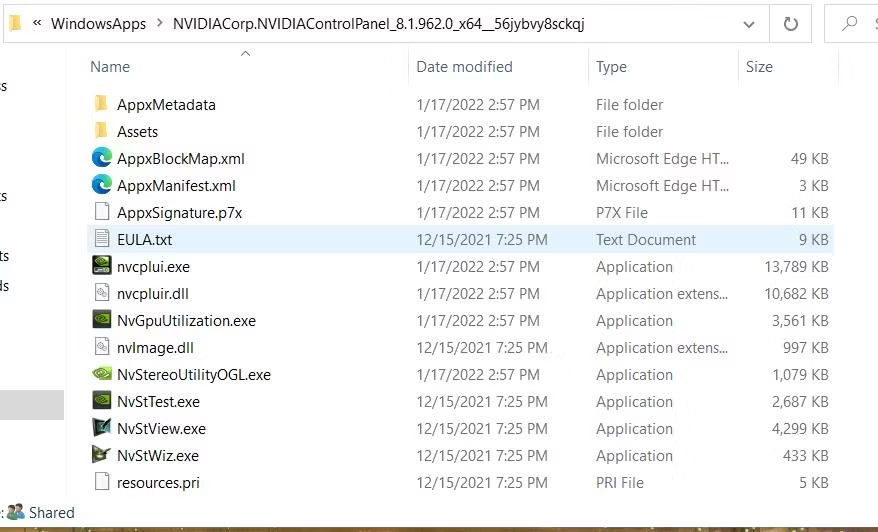This screenshot has width=878, height=532.
Task: Click the NVIDIA eye icon for NvStereoUtilityOGL.exe
Action: pyautogui.click(x=102, y=374)
